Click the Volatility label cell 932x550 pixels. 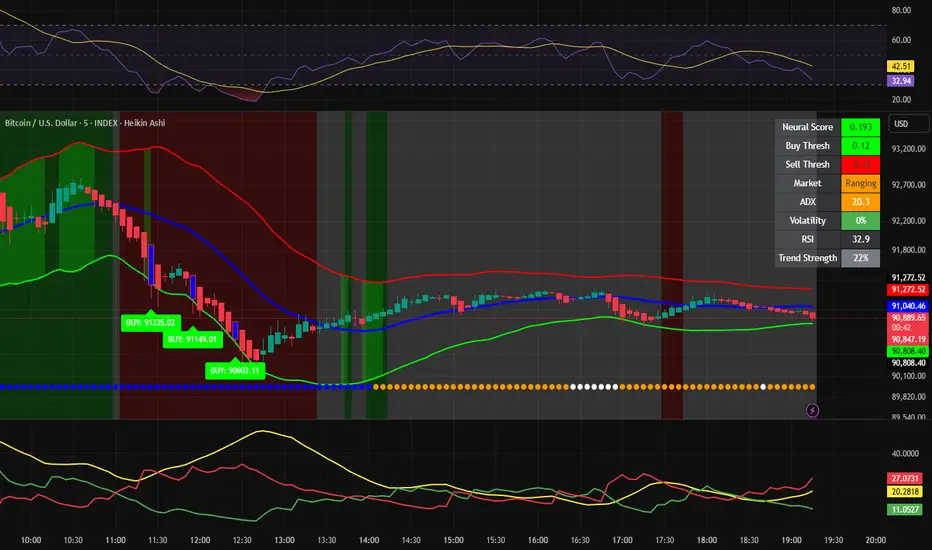click(x=807, y=221)
